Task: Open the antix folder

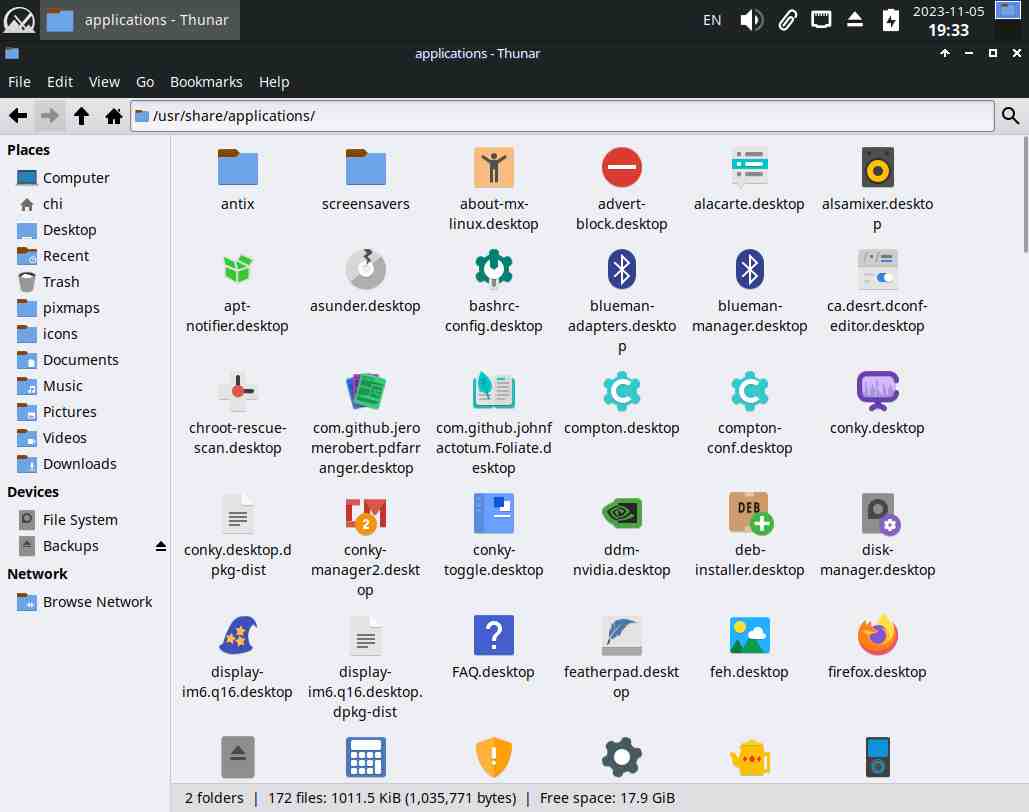Action: 237,167
